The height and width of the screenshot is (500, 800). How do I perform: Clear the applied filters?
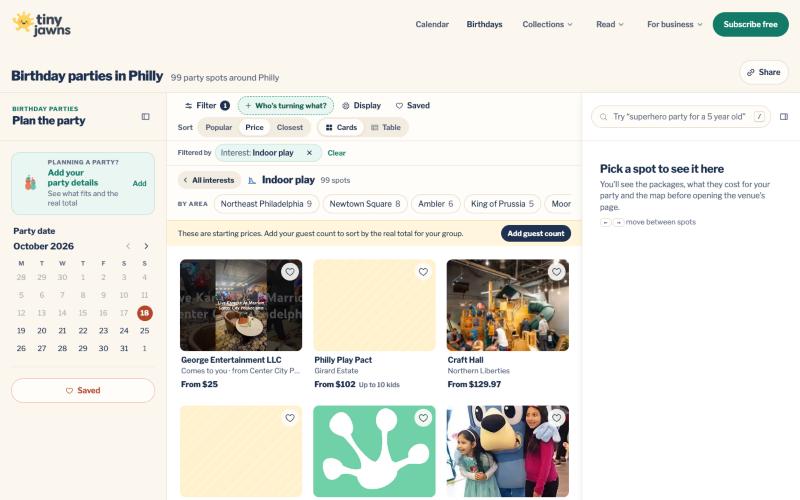tap(336, 153)
